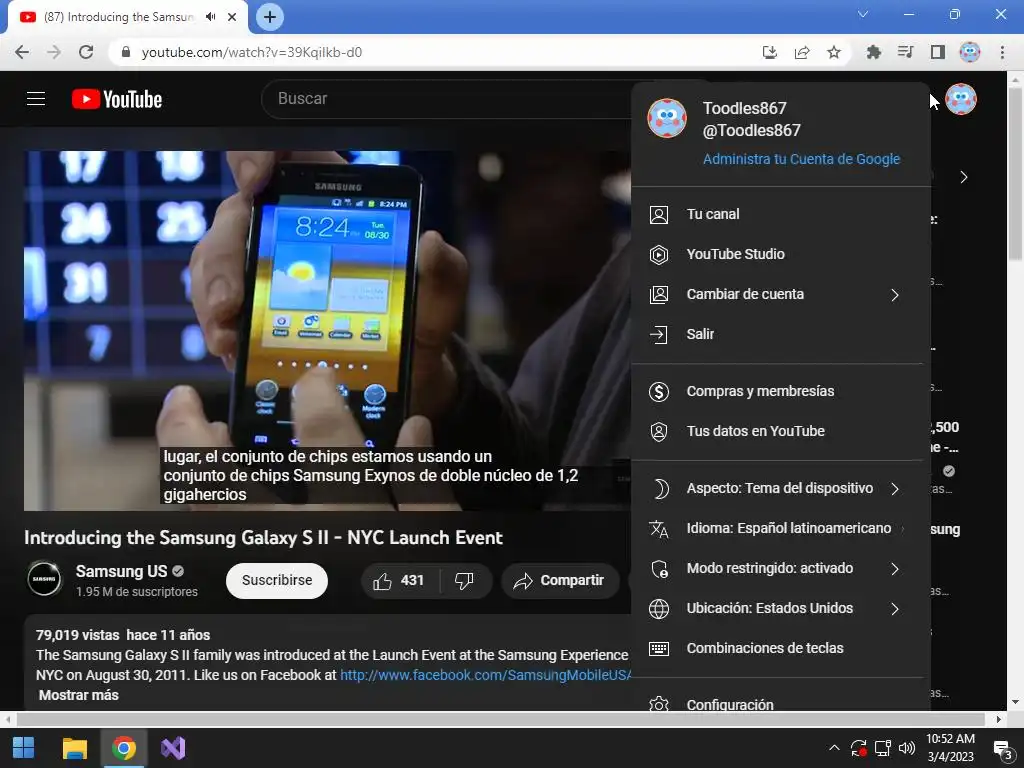Select Tu canal menu entry
This screenshot has height=768, width=1024.
pyautogui.click(x=780, y=214)
